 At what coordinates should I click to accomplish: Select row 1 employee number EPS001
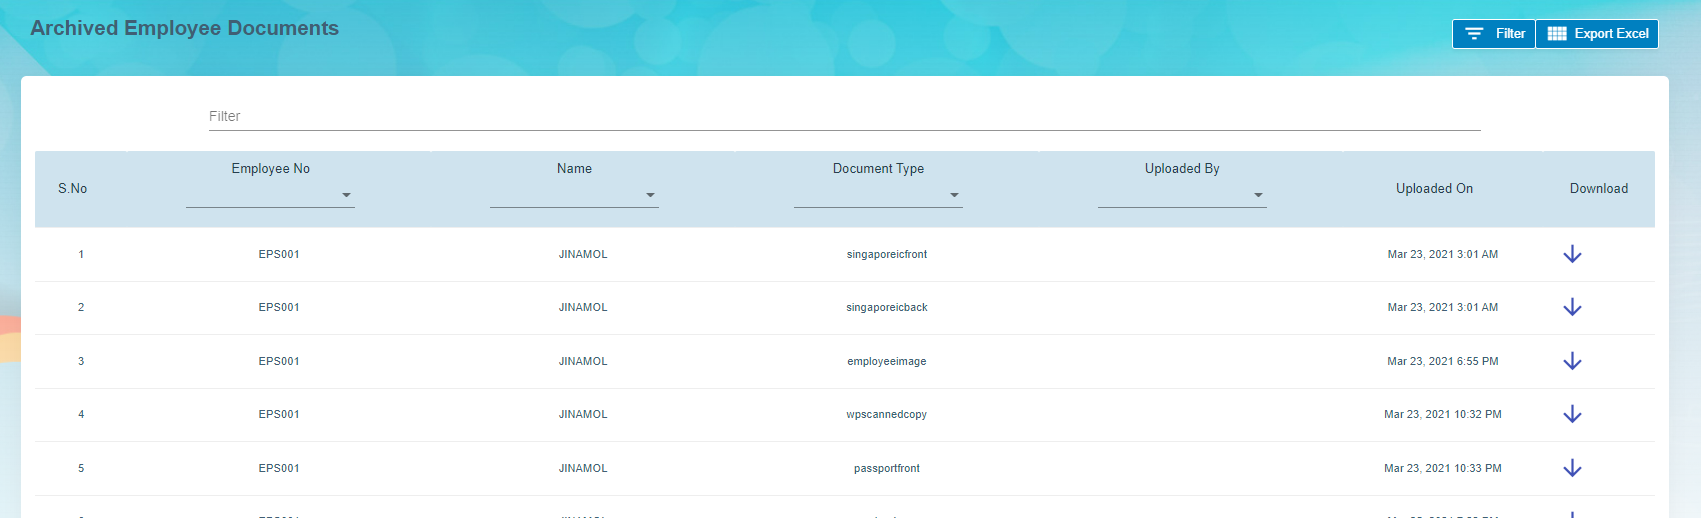tap(279, 255)
